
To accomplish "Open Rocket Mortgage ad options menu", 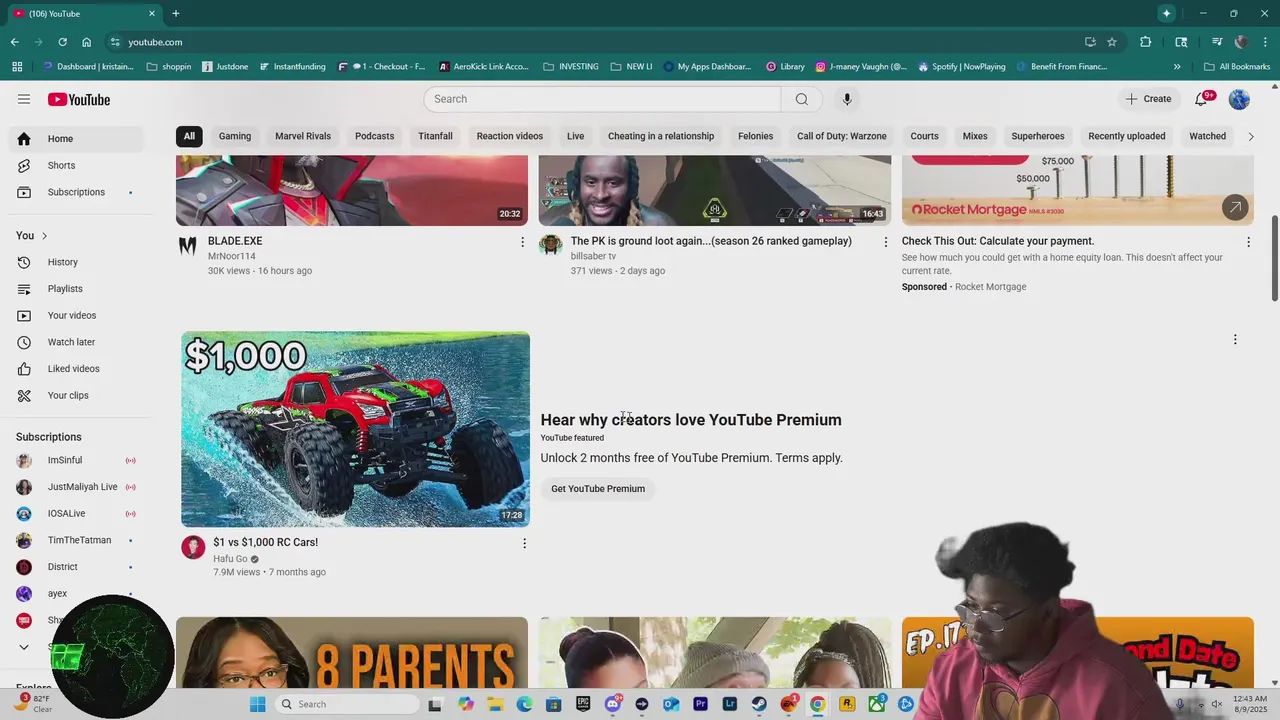I will (x=1248, y=242).
